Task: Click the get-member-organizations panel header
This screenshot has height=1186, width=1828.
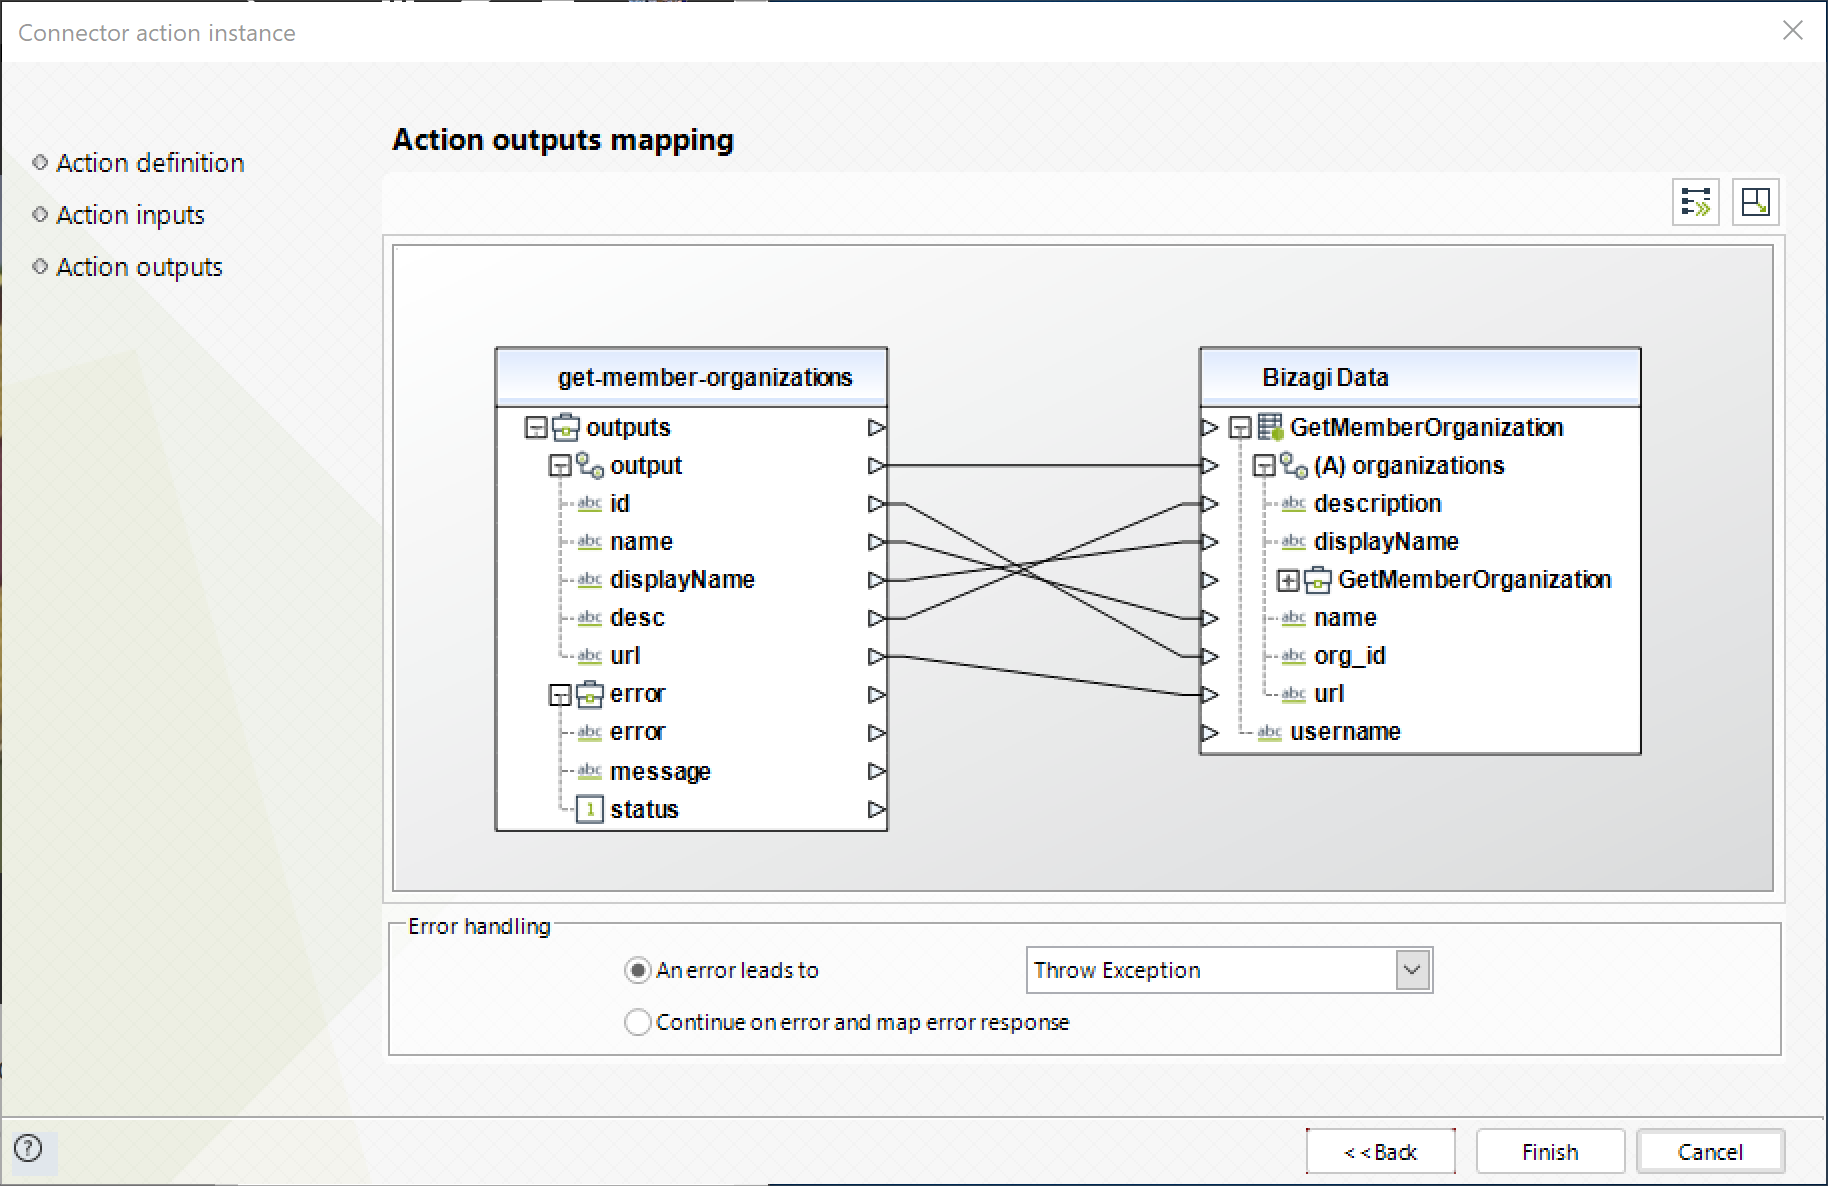Action: coord(692,377)
